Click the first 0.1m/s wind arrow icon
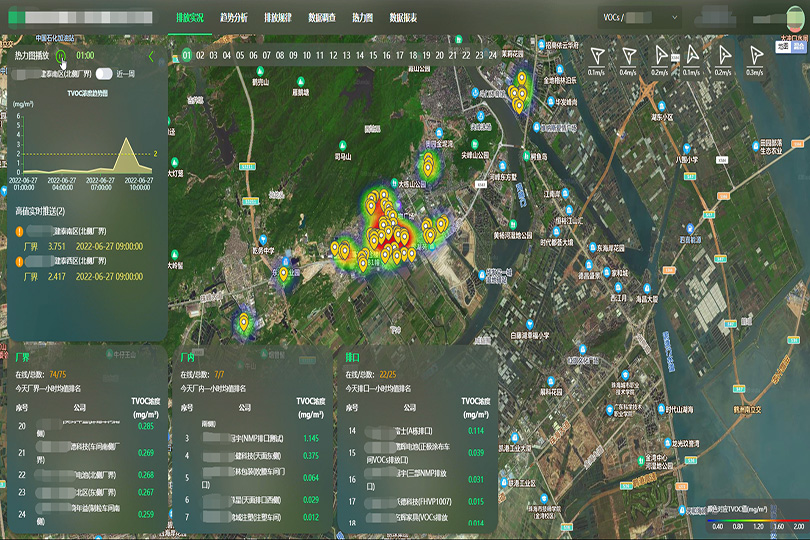 click(x=597, y=55)
